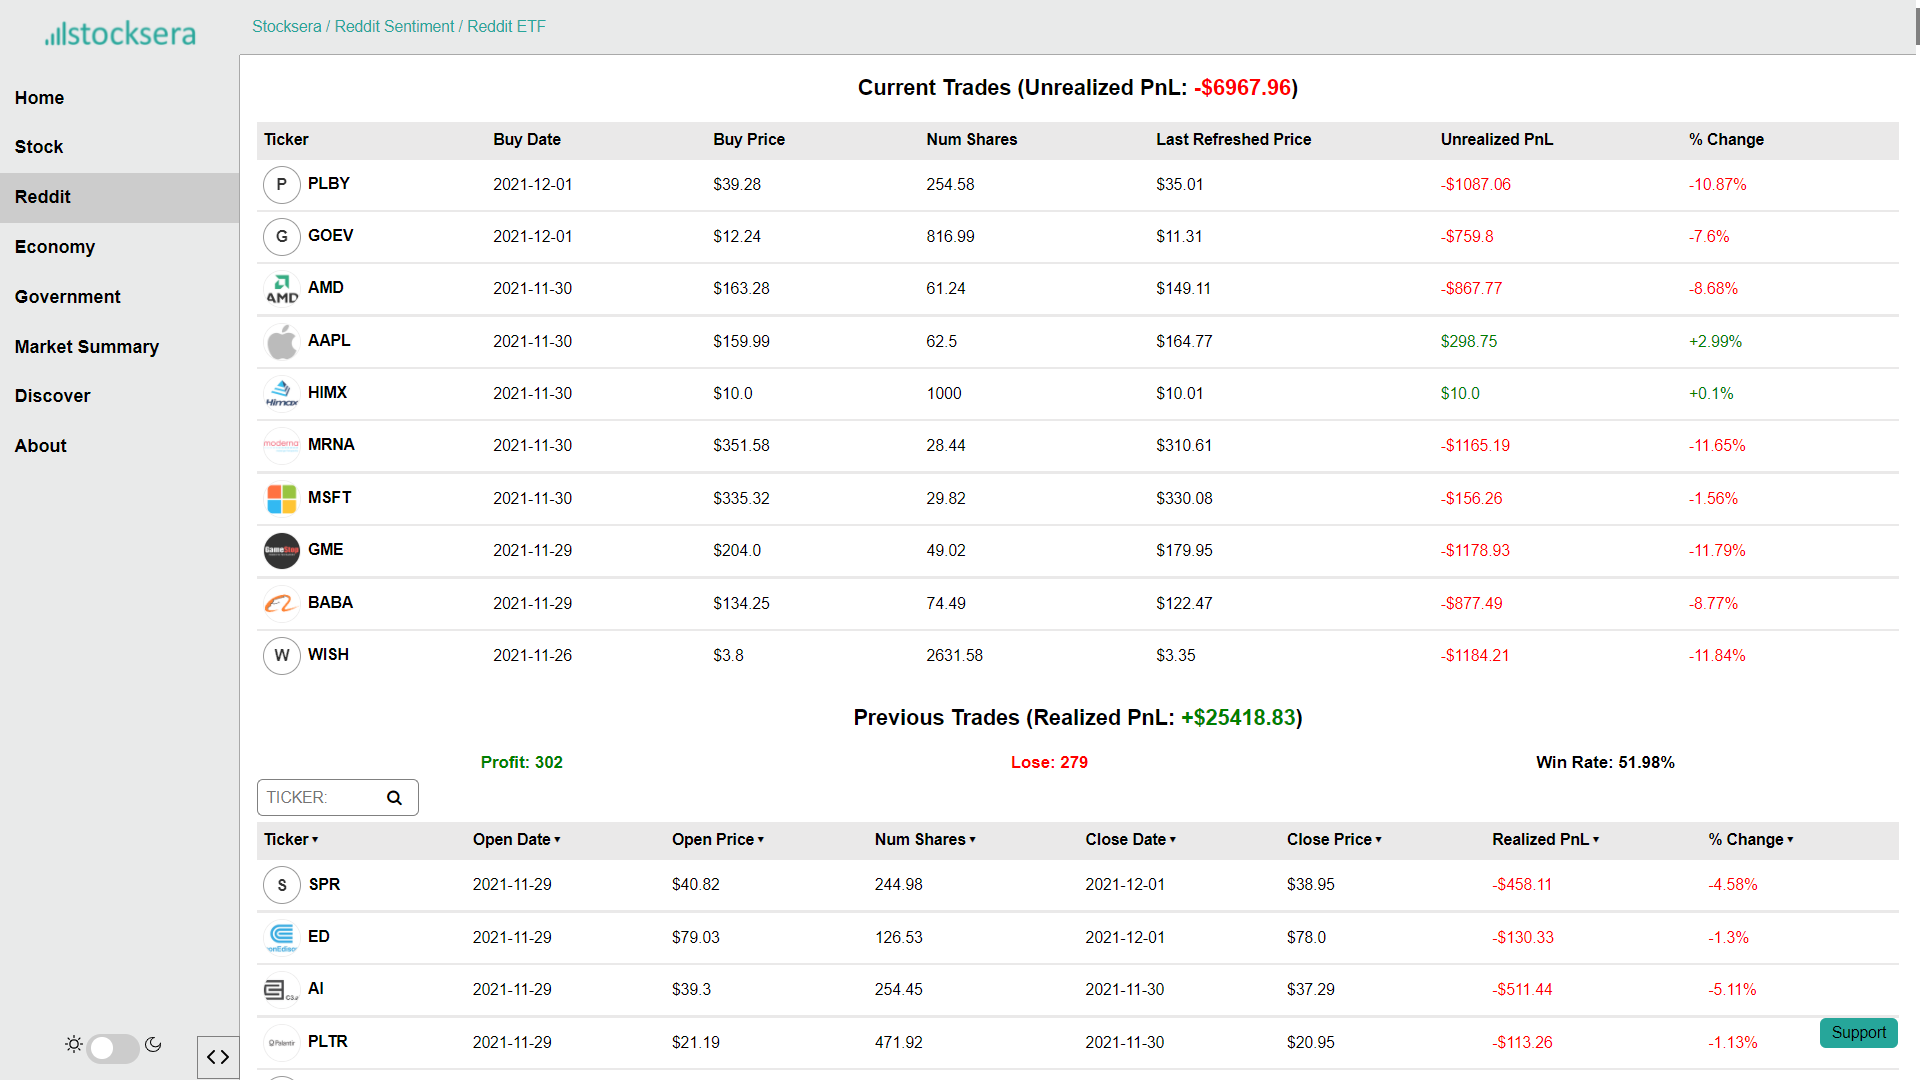Click the Alibaba logo next to BABA

click(x=281, y=603)
